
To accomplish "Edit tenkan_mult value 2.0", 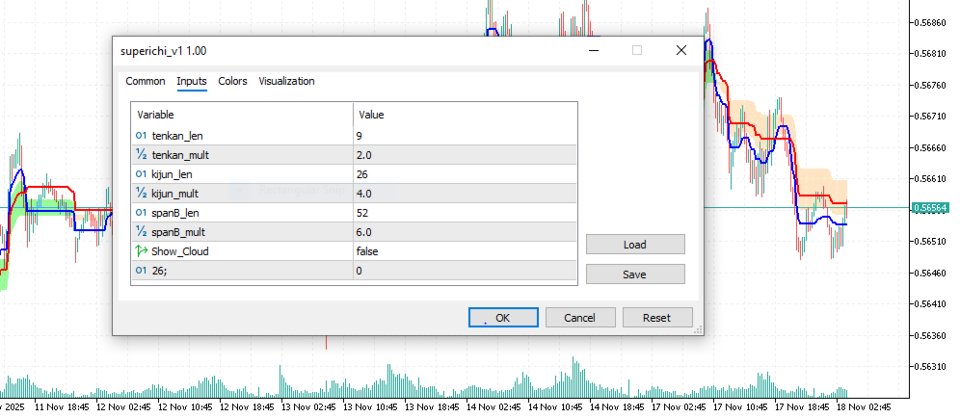I will coord(465,155).
